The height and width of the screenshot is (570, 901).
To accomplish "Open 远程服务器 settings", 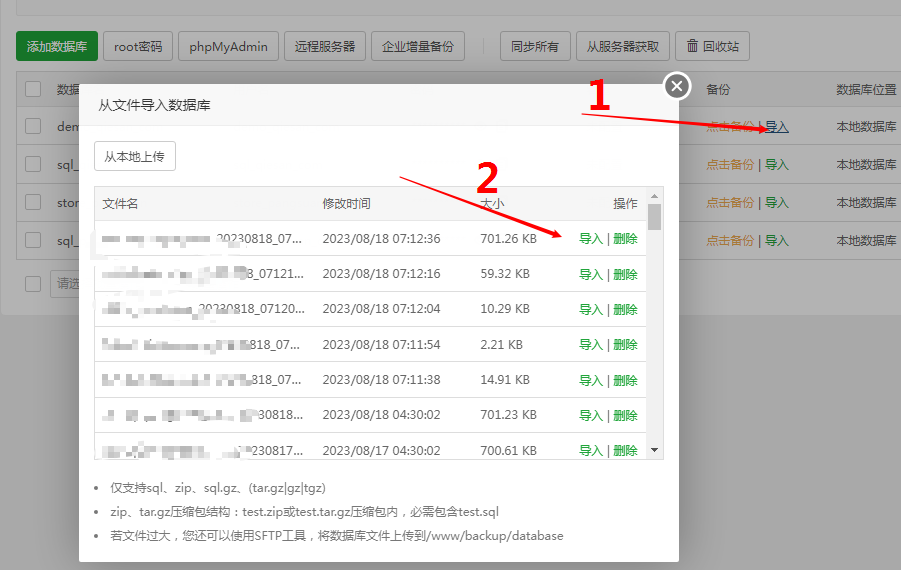I will 325,46.
